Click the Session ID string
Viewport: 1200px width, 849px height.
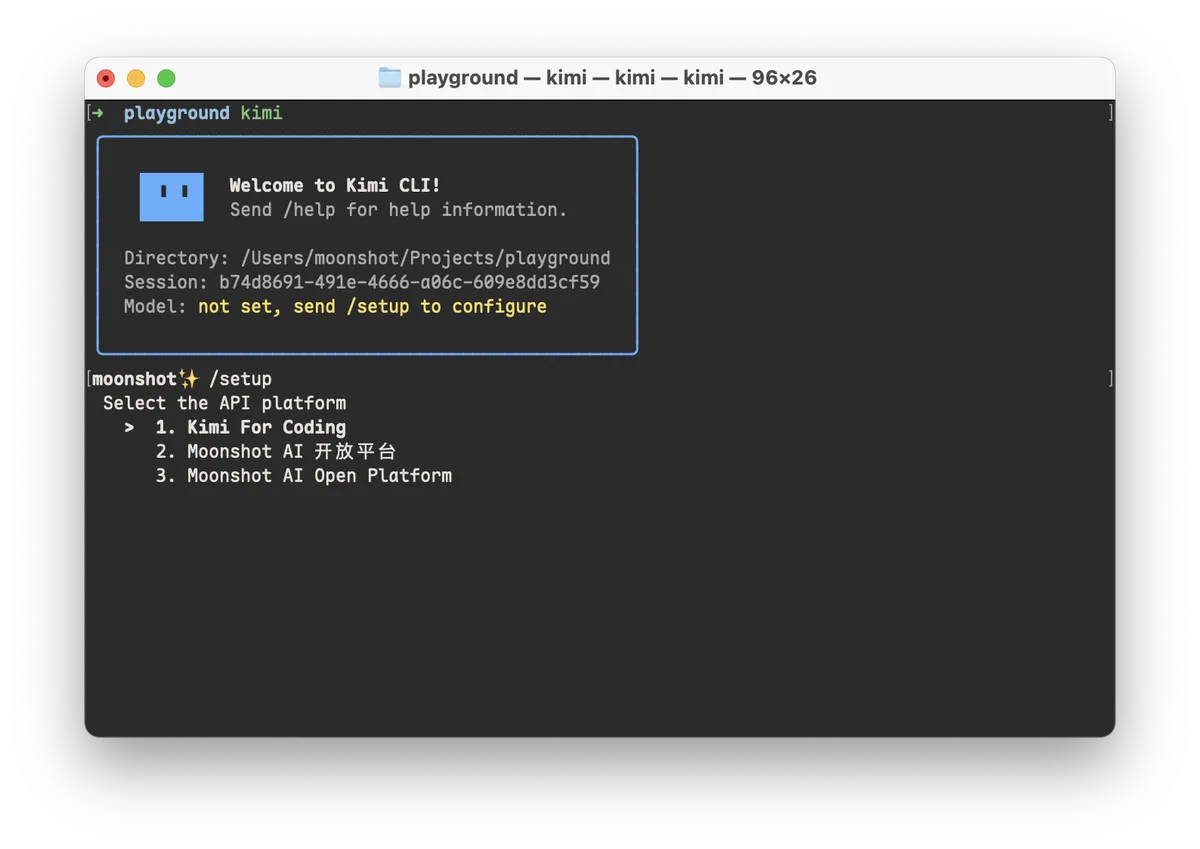tap(409, 283)
